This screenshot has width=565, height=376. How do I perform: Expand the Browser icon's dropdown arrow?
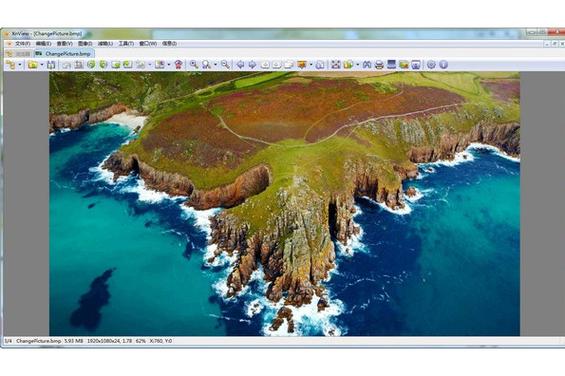(x=20, y=65)
